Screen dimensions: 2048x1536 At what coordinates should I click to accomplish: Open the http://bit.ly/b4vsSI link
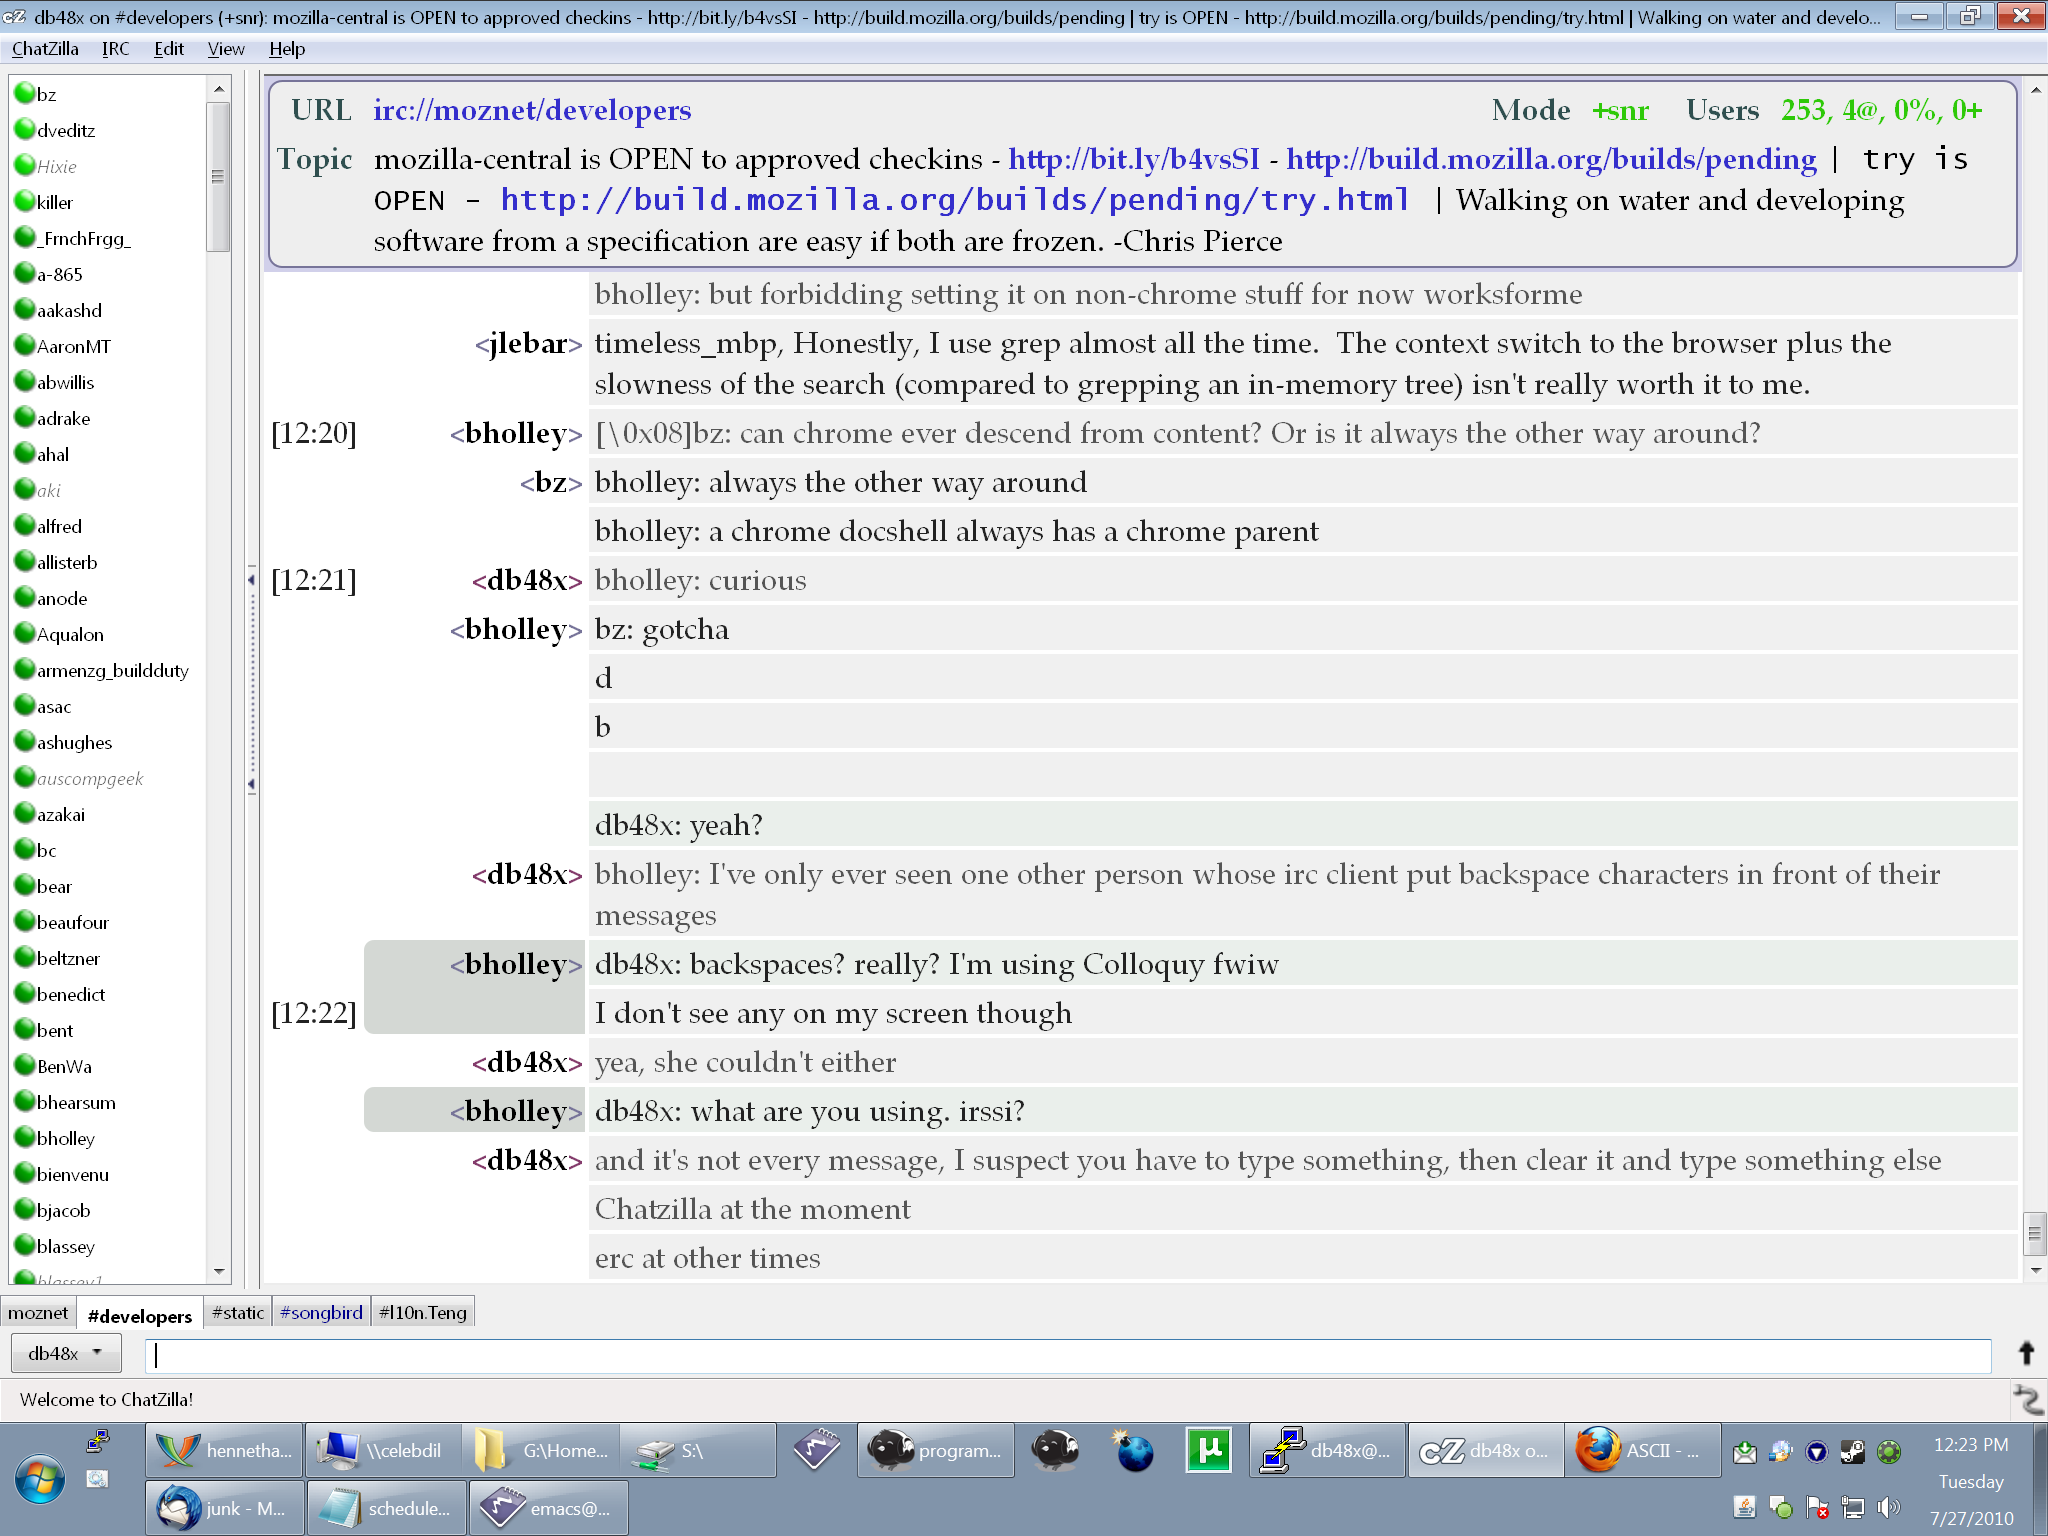[x=1134, y=159]
